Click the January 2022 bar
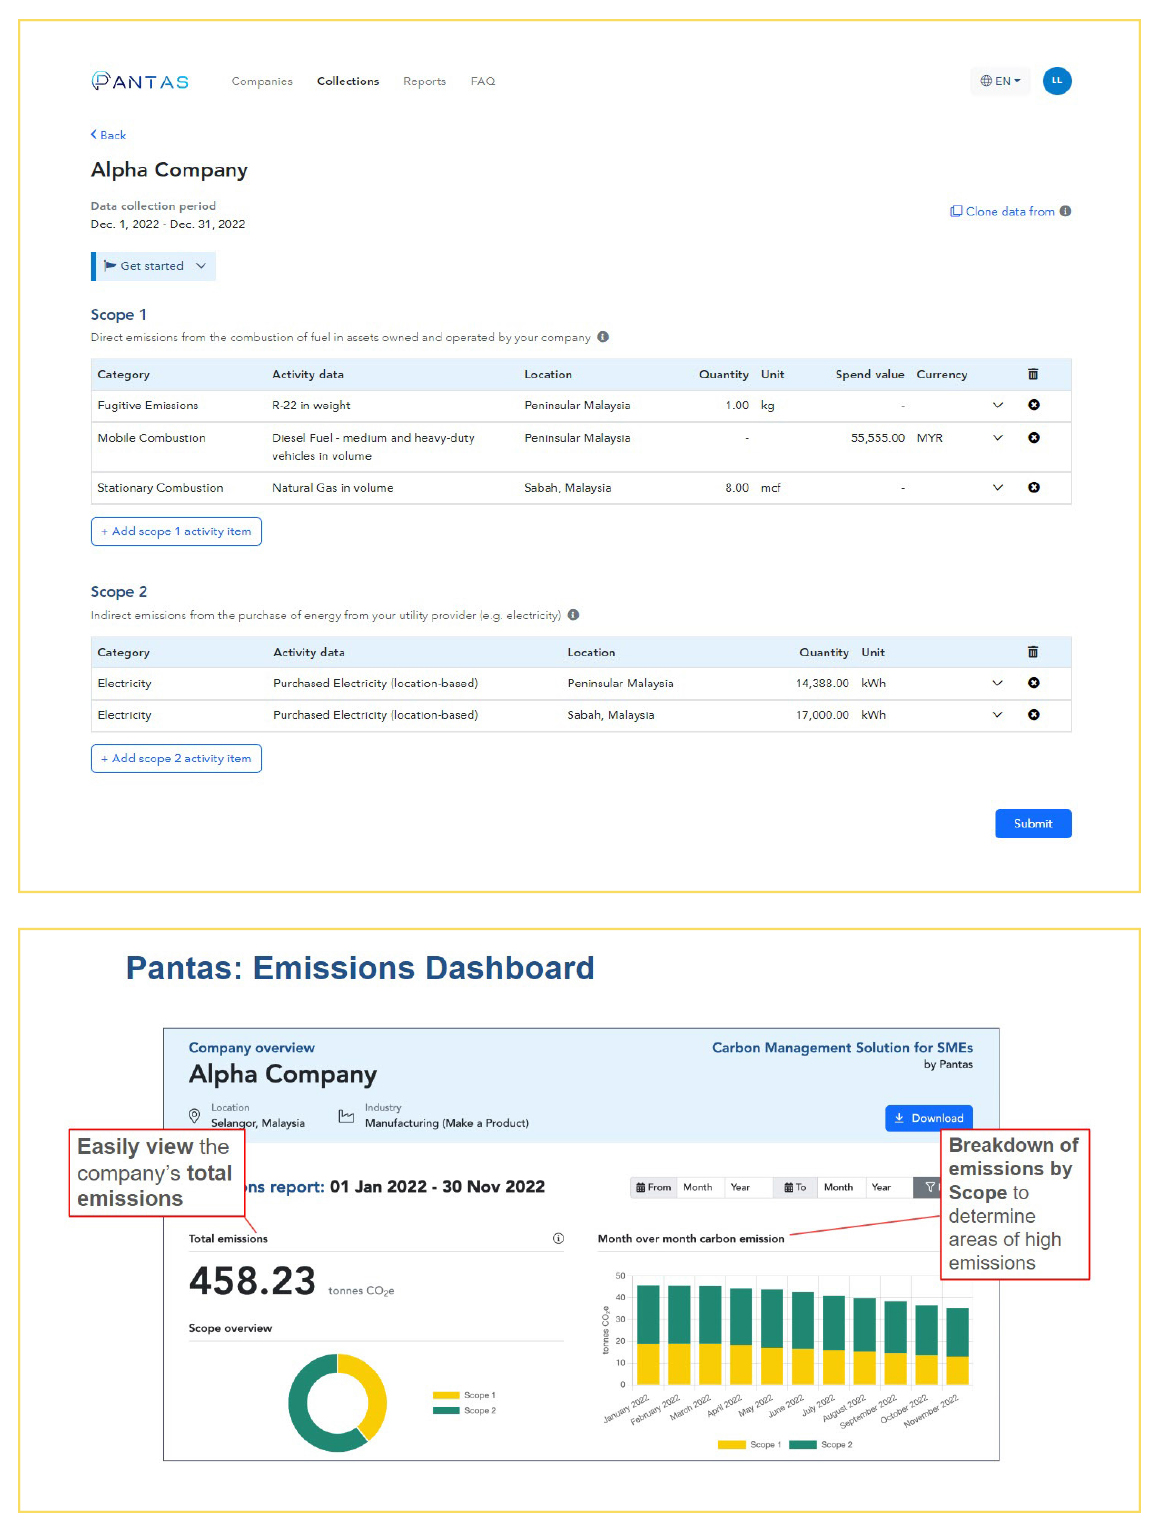The height and width of the screenshot is (1529, 1161). point(648,1335)
